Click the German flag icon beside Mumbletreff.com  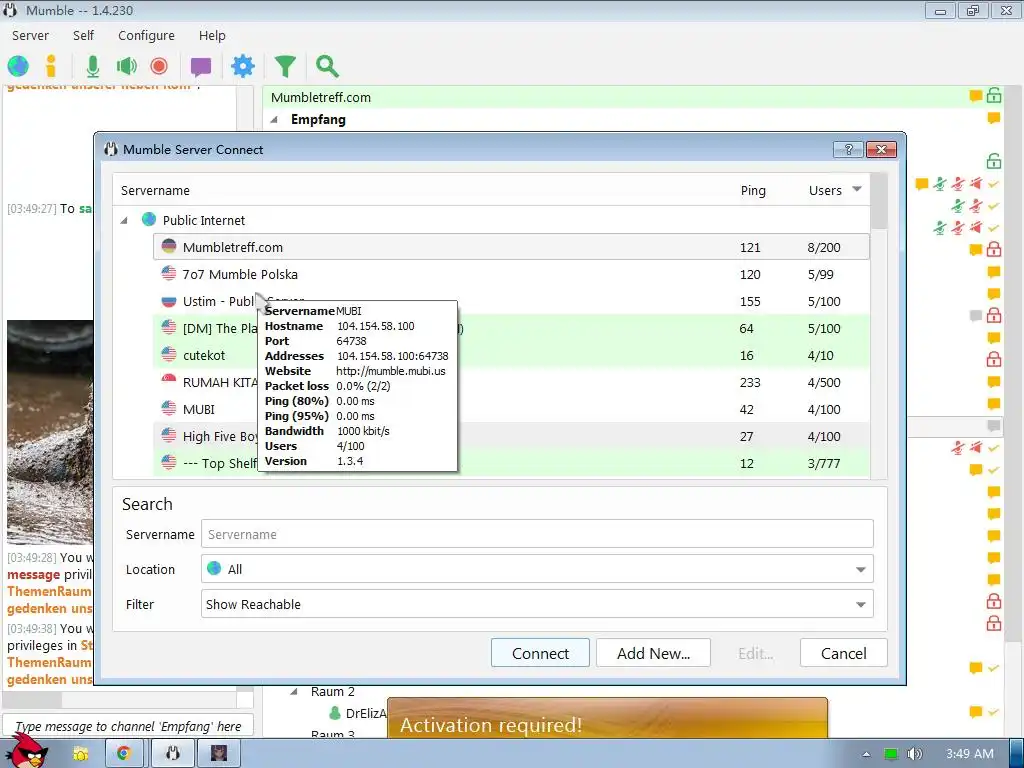[x=169, y=246]
